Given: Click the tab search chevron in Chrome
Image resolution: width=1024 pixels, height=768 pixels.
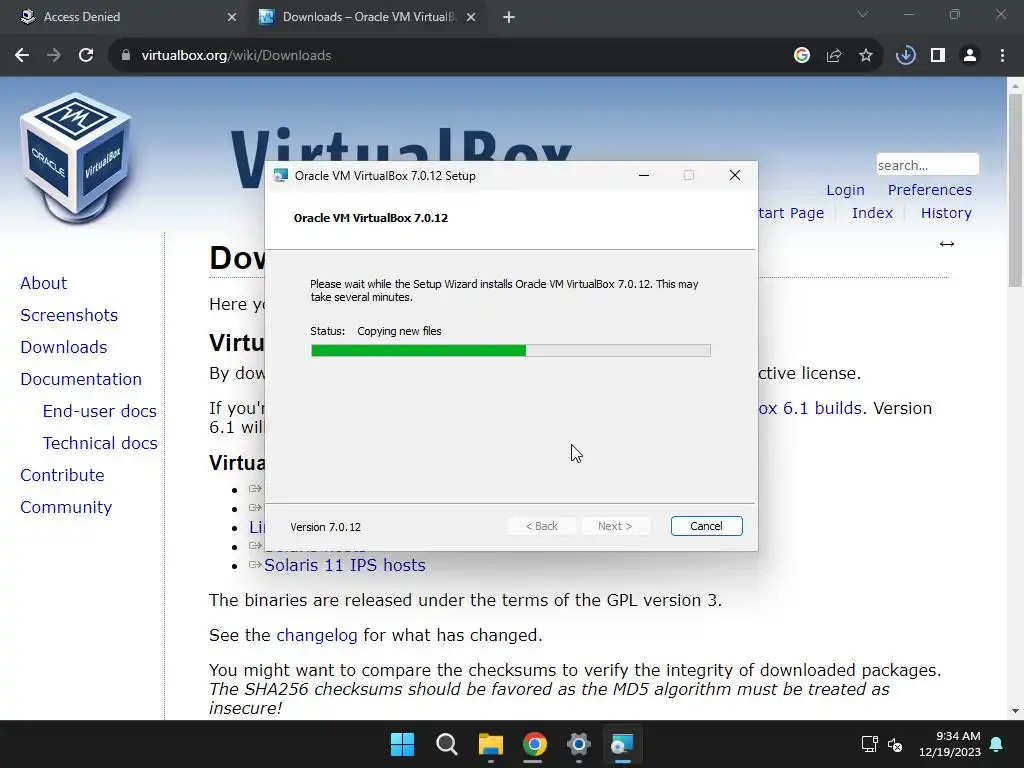Looking at the screenshot, I should click(863, 14).
